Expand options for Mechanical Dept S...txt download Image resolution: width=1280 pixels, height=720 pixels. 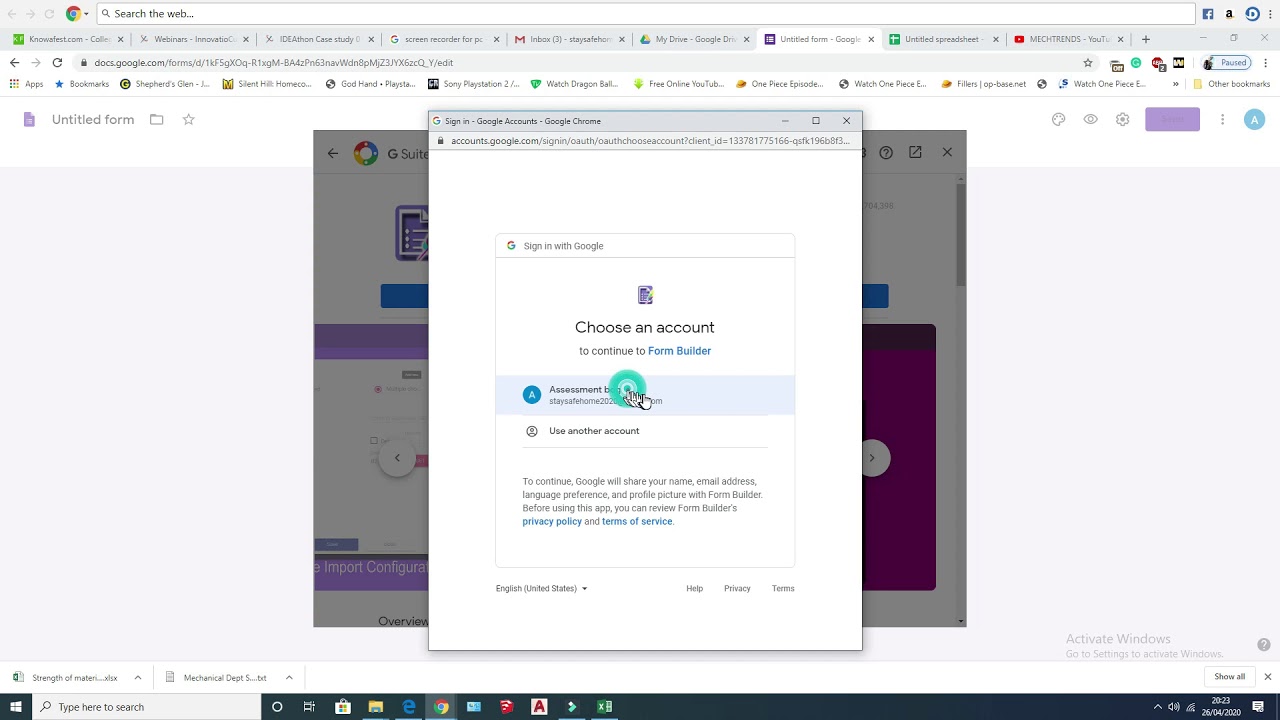(289, 677)
